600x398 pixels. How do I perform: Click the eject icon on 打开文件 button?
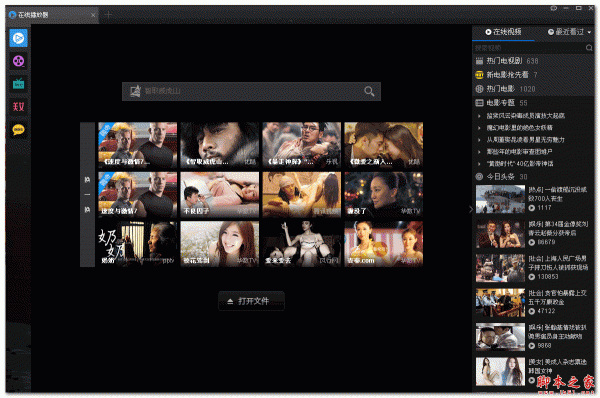230,301
